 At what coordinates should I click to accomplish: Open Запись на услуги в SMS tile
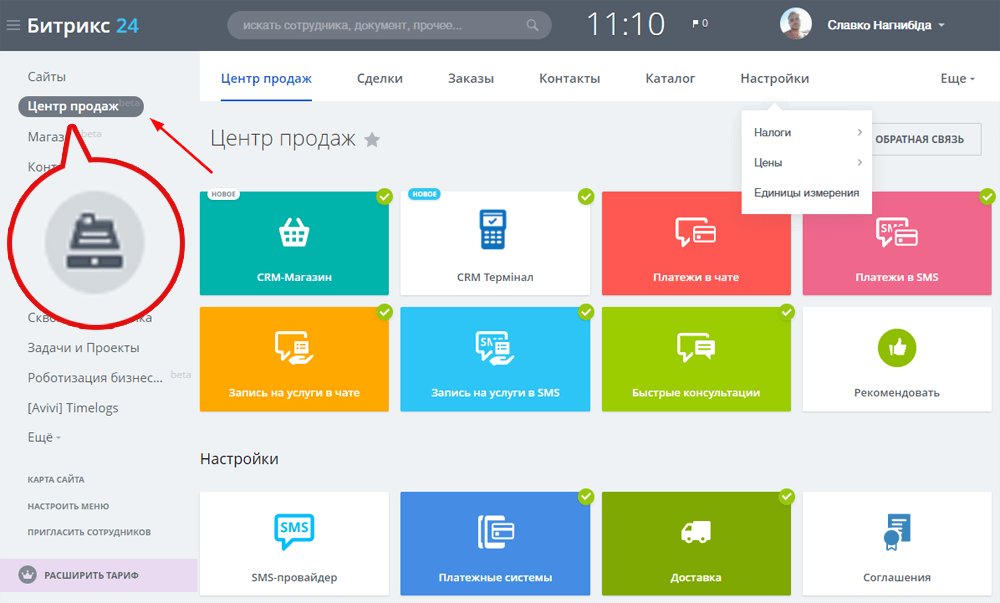click(x=495, y=359)
